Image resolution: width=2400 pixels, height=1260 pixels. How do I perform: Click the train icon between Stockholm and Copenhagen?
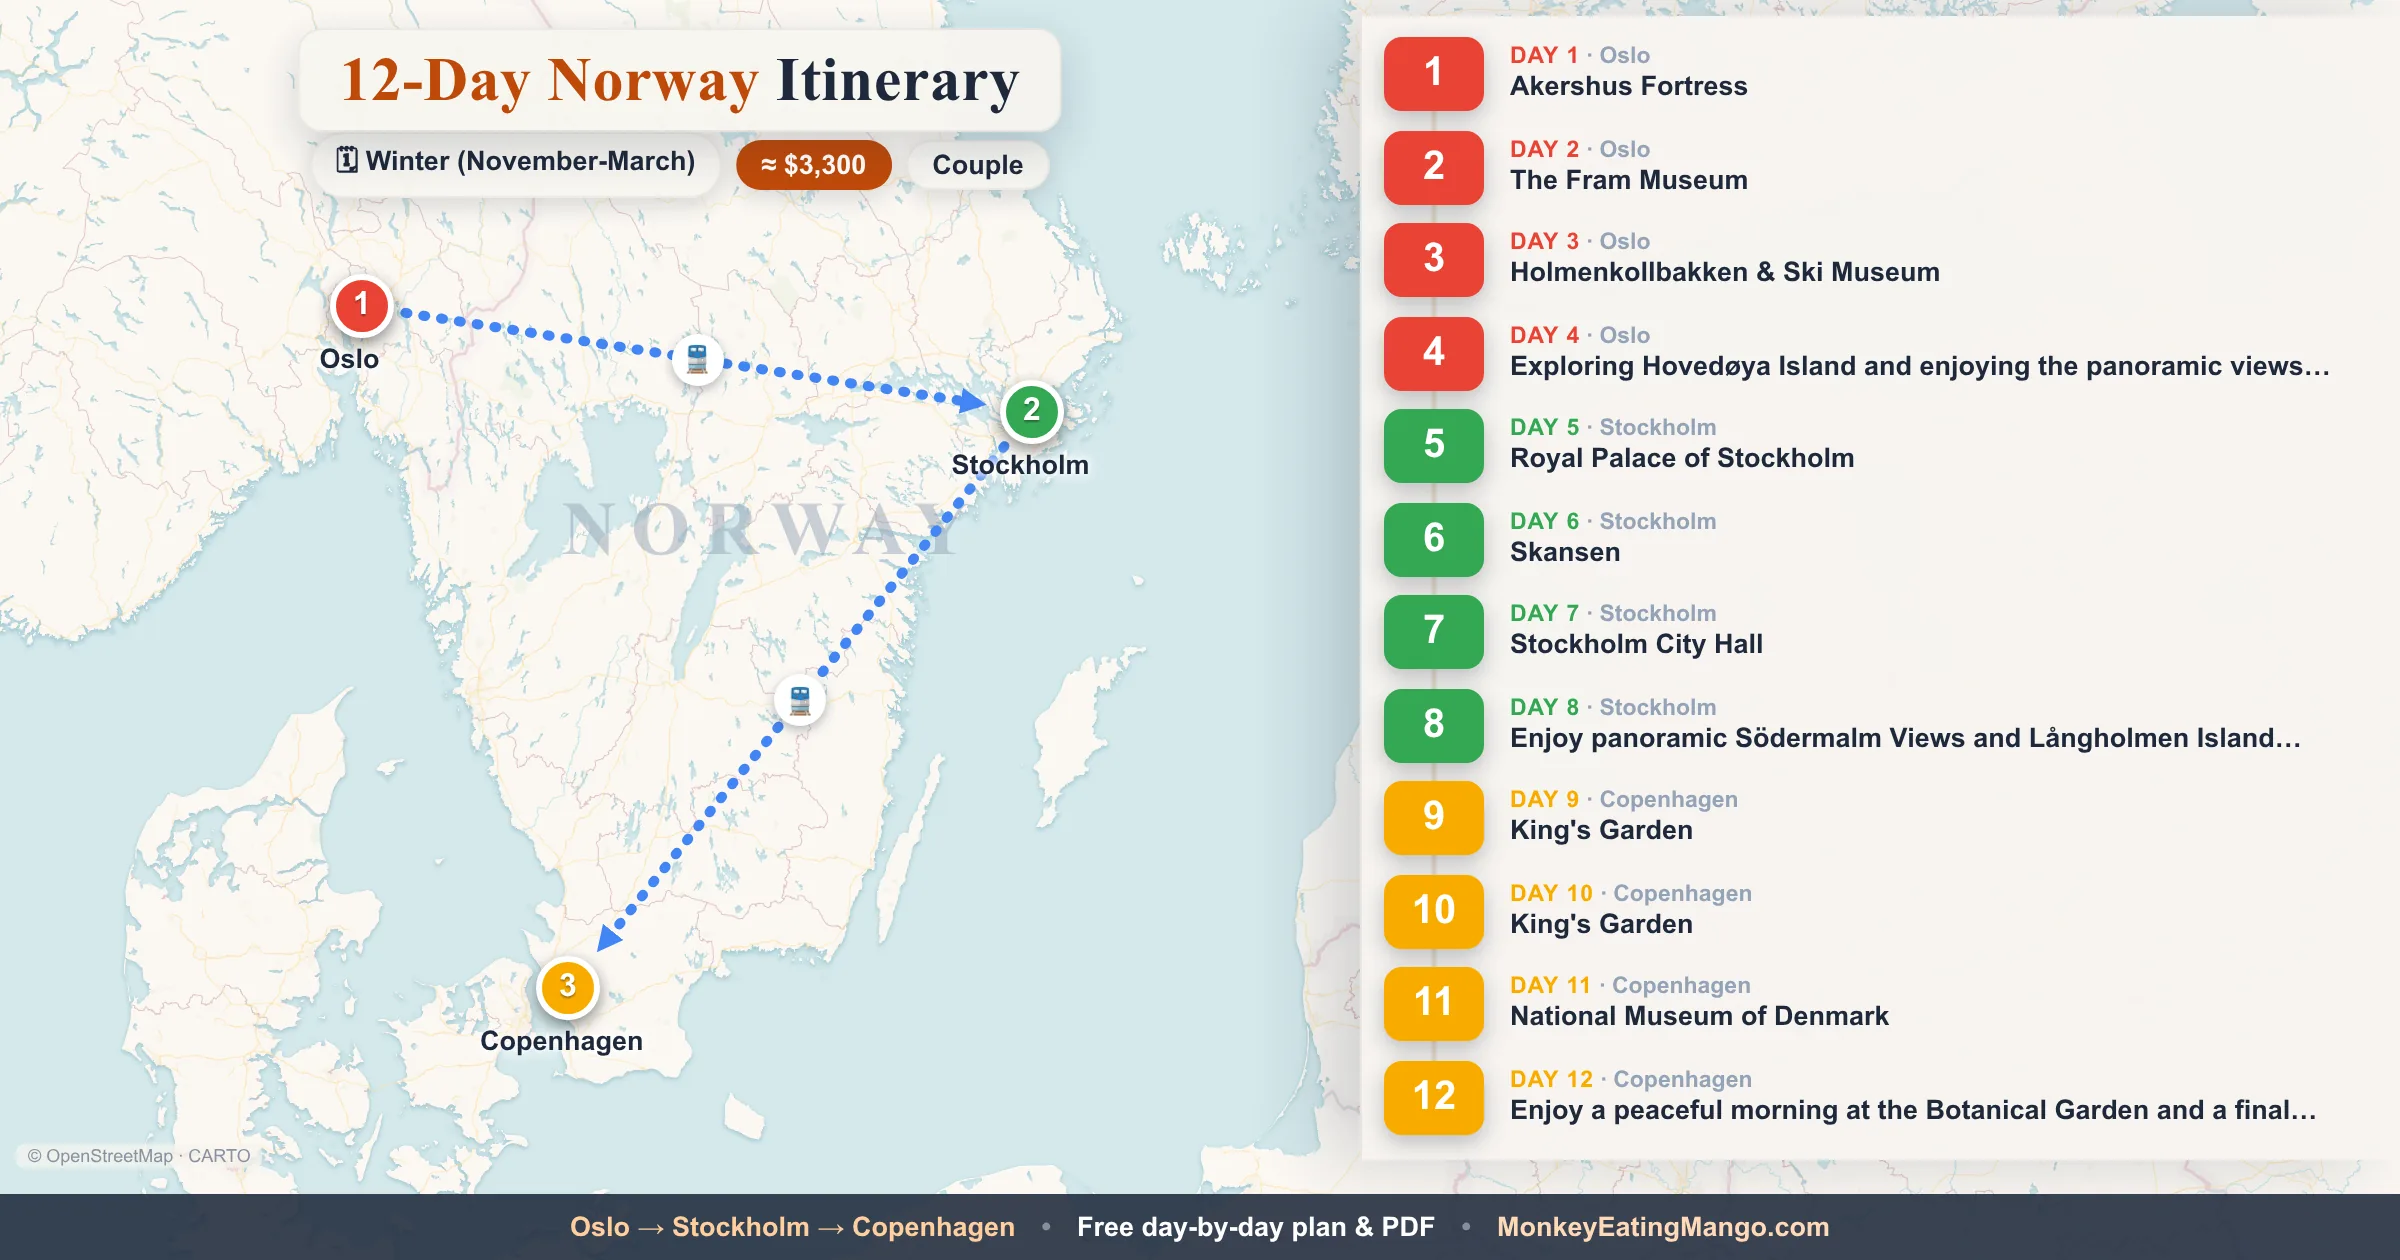[x=800, y=699]
